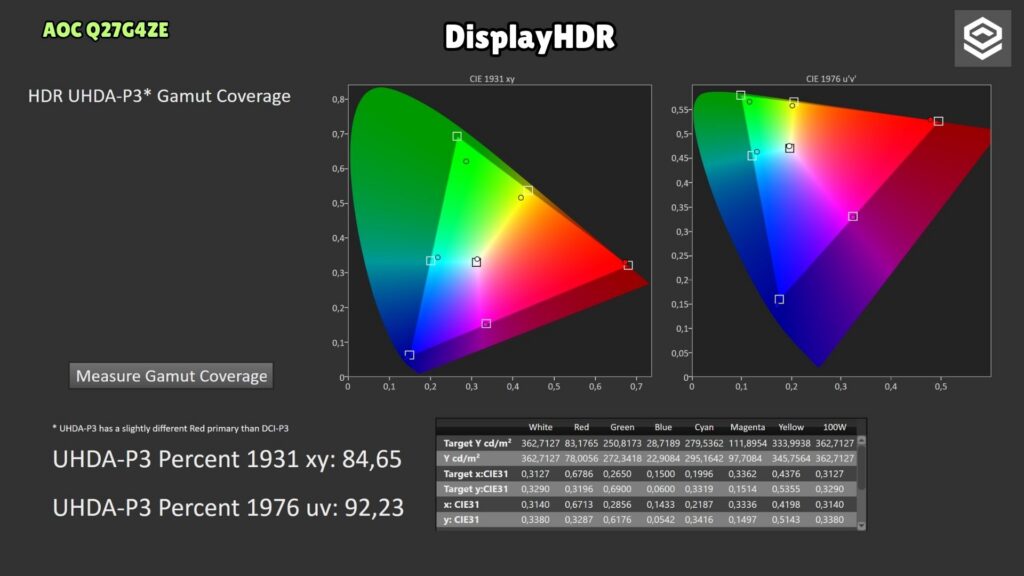Click the Magenta column header
Screen dimensions: 1024x576
(747, 427)
